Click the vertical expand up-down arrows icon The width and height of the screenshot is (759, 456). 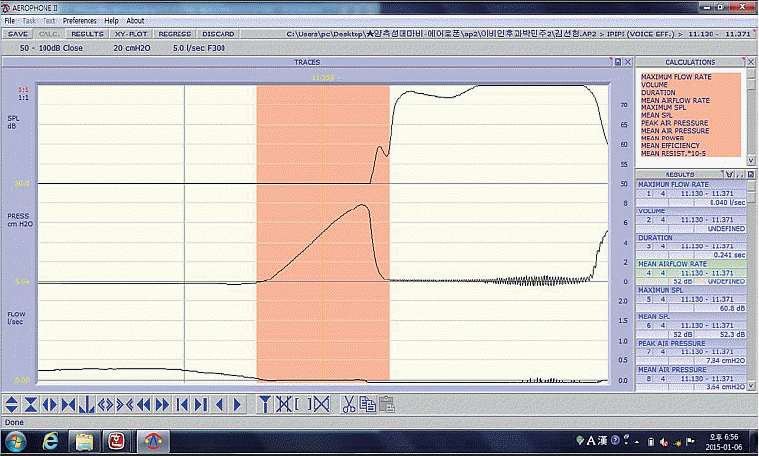11,404
